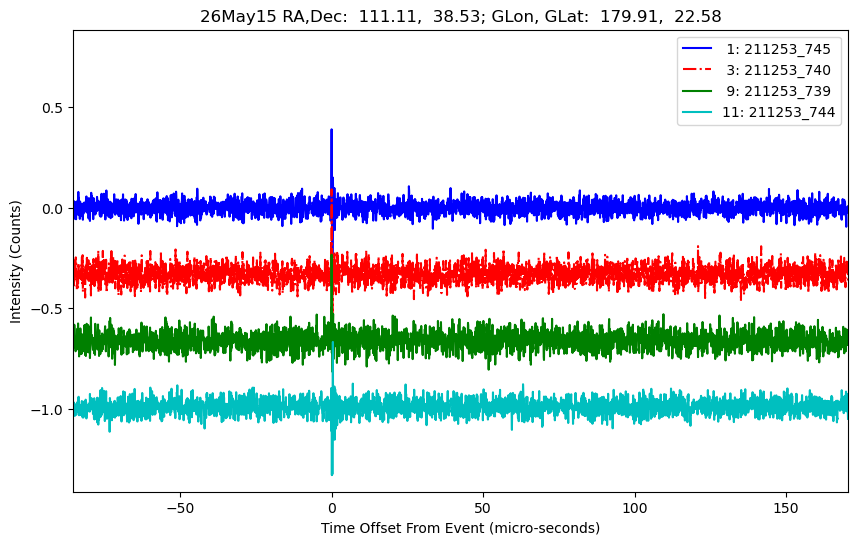858x545 pixels.
Task: Click the y-axis tick label '0.5'
Action: click(x=53, y=108)
